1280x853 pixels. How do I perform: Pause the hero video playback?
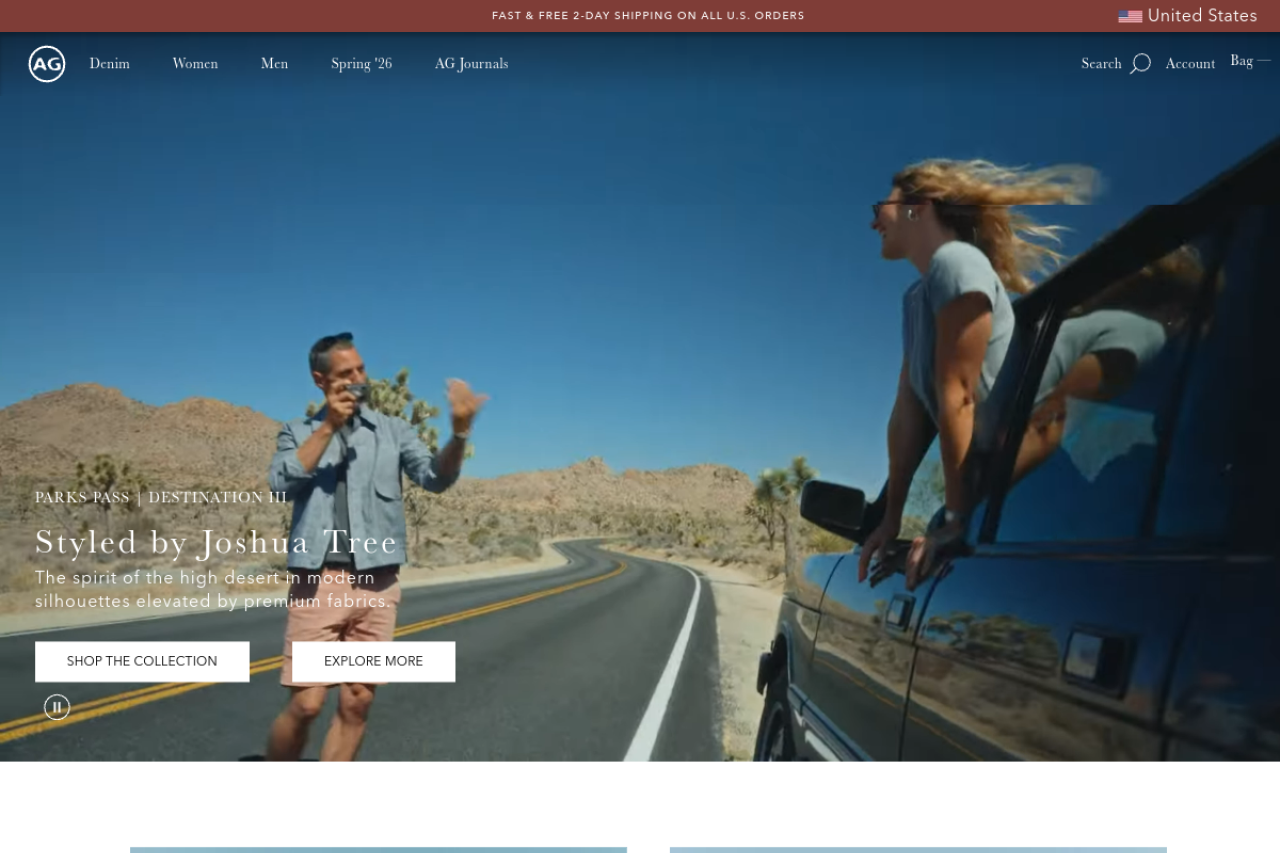click(x=57, y=707)
